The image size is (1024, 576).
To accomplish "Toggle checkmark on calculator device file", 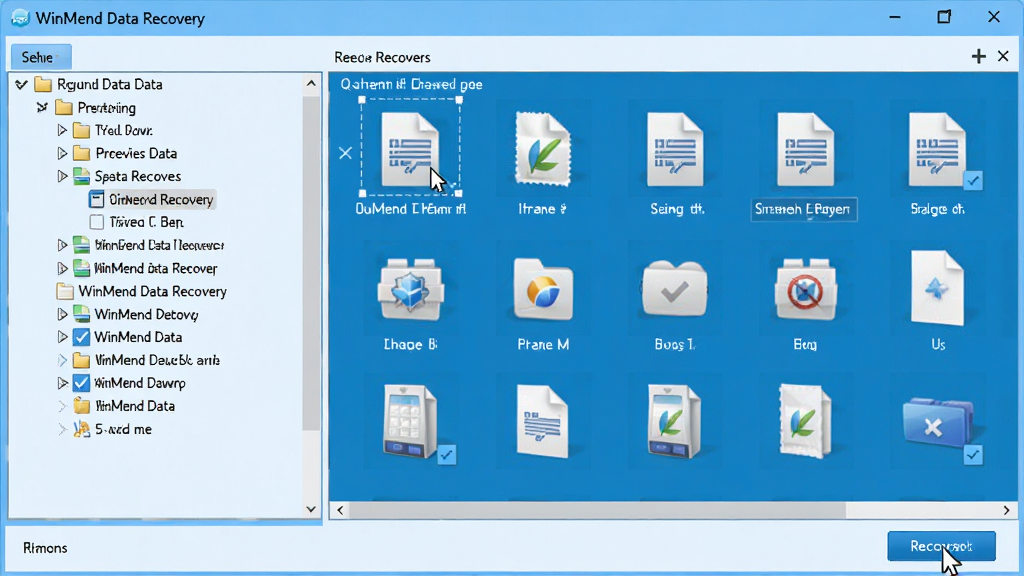I will pos(447,455).
